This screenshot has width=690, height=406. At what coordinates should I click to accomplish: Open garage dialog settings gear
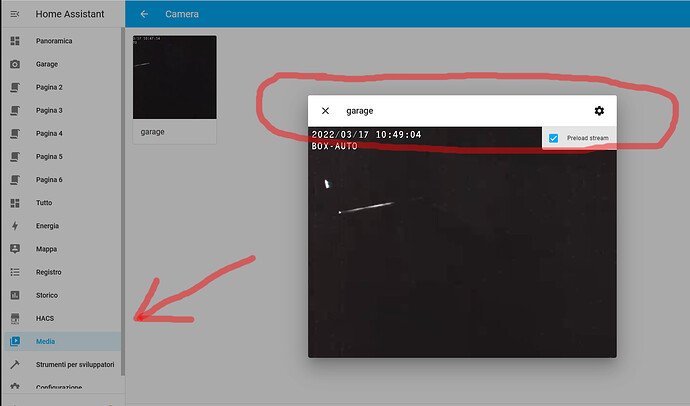coord(599,111)
